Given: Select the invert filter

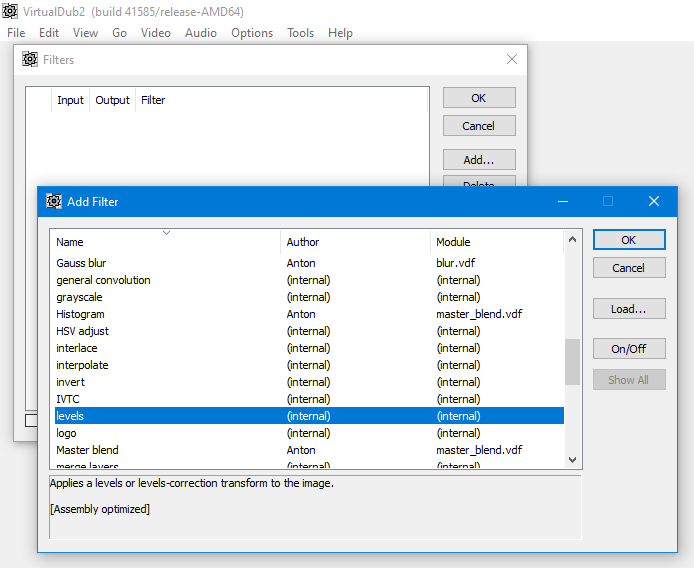Looking at the screenshot, I should 309,382.
